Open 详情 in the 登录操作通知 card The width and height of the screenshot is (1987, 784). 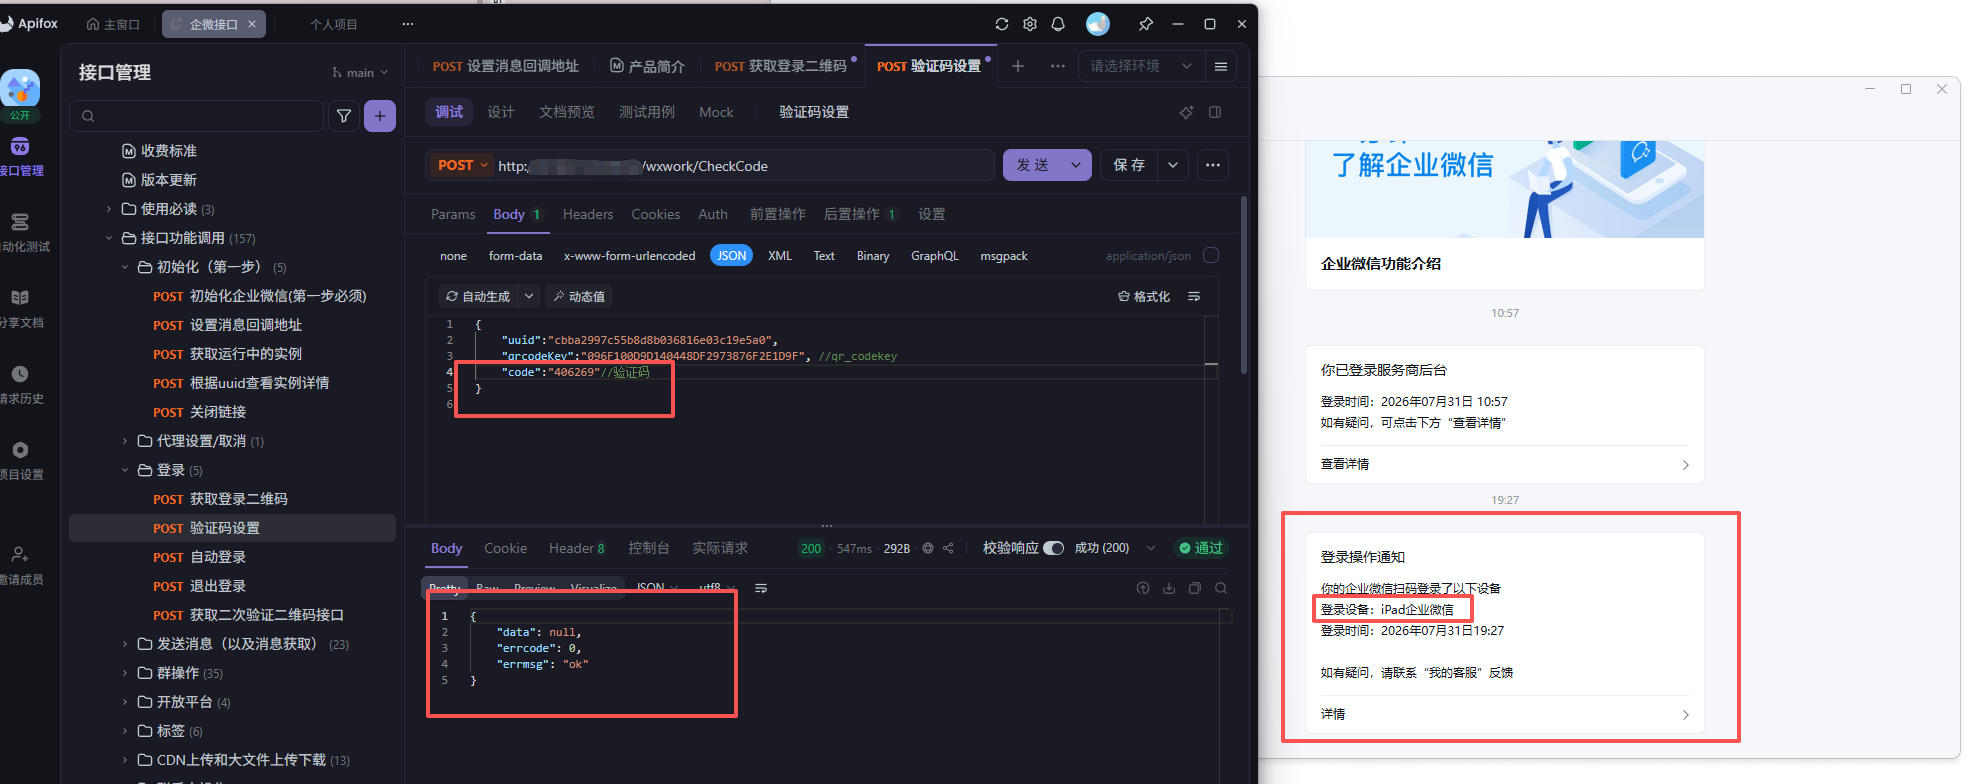1504,714
